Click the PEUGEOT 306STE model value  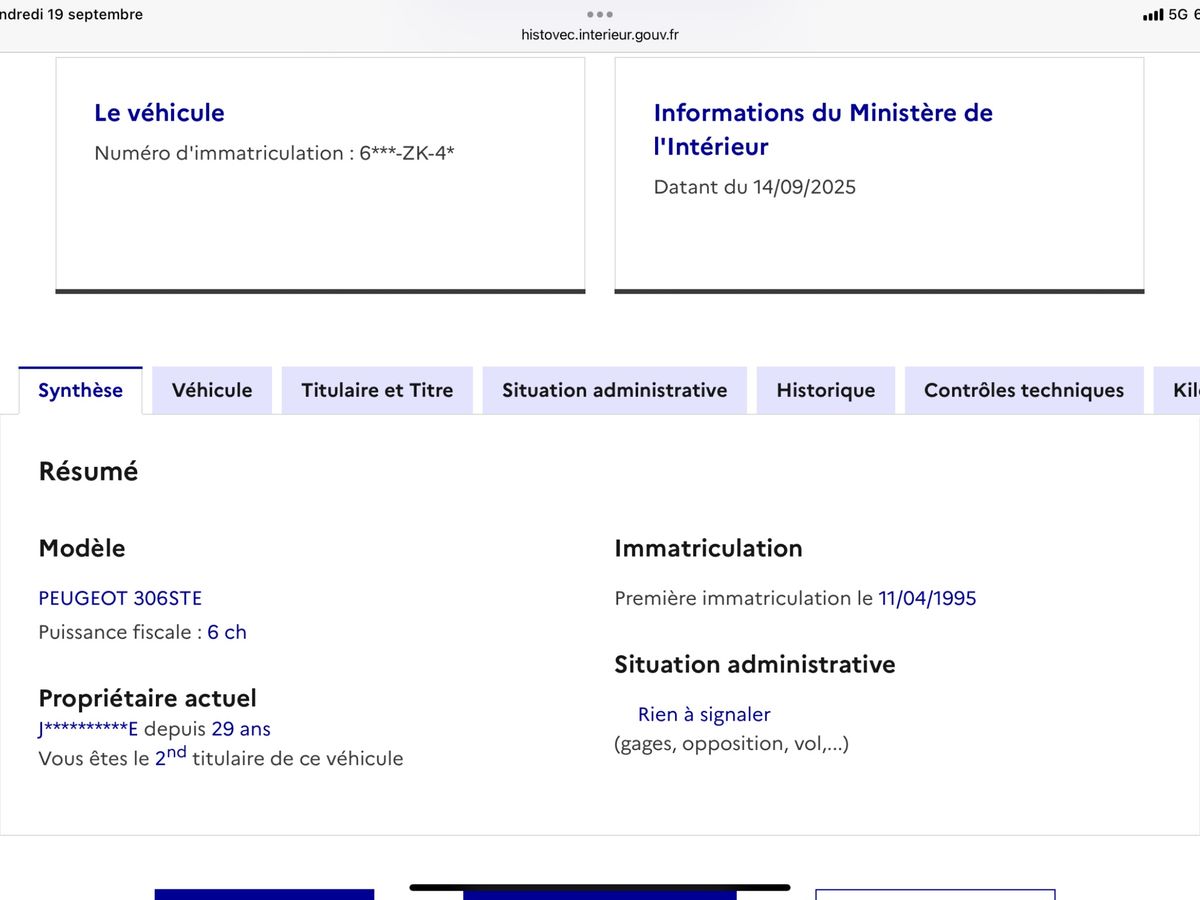(120, 598)
